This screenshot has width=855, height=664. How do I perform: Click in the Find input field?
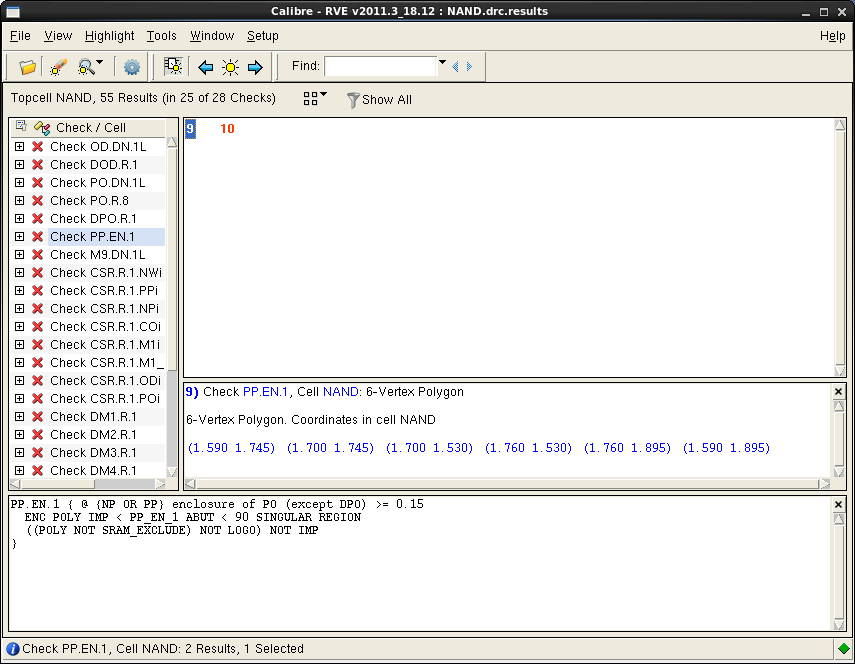[380, 67]
